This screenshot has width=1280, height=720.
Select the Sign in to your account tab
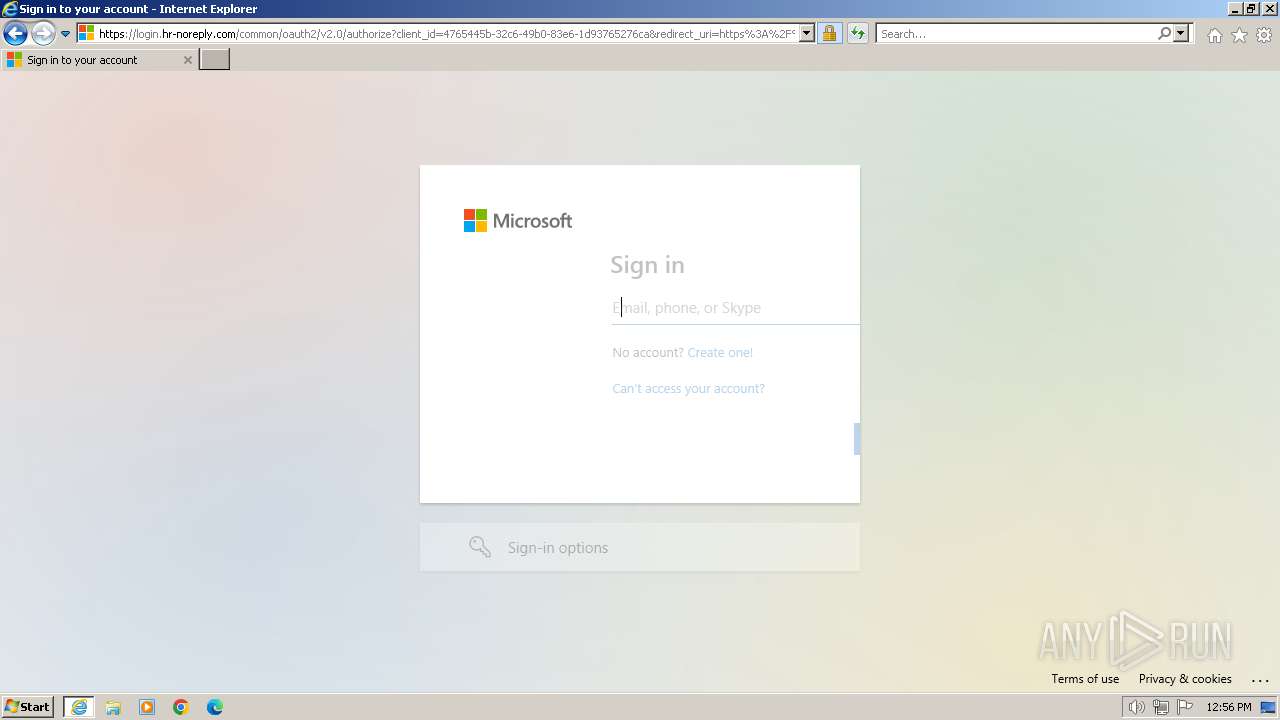[x=98, y=60]
